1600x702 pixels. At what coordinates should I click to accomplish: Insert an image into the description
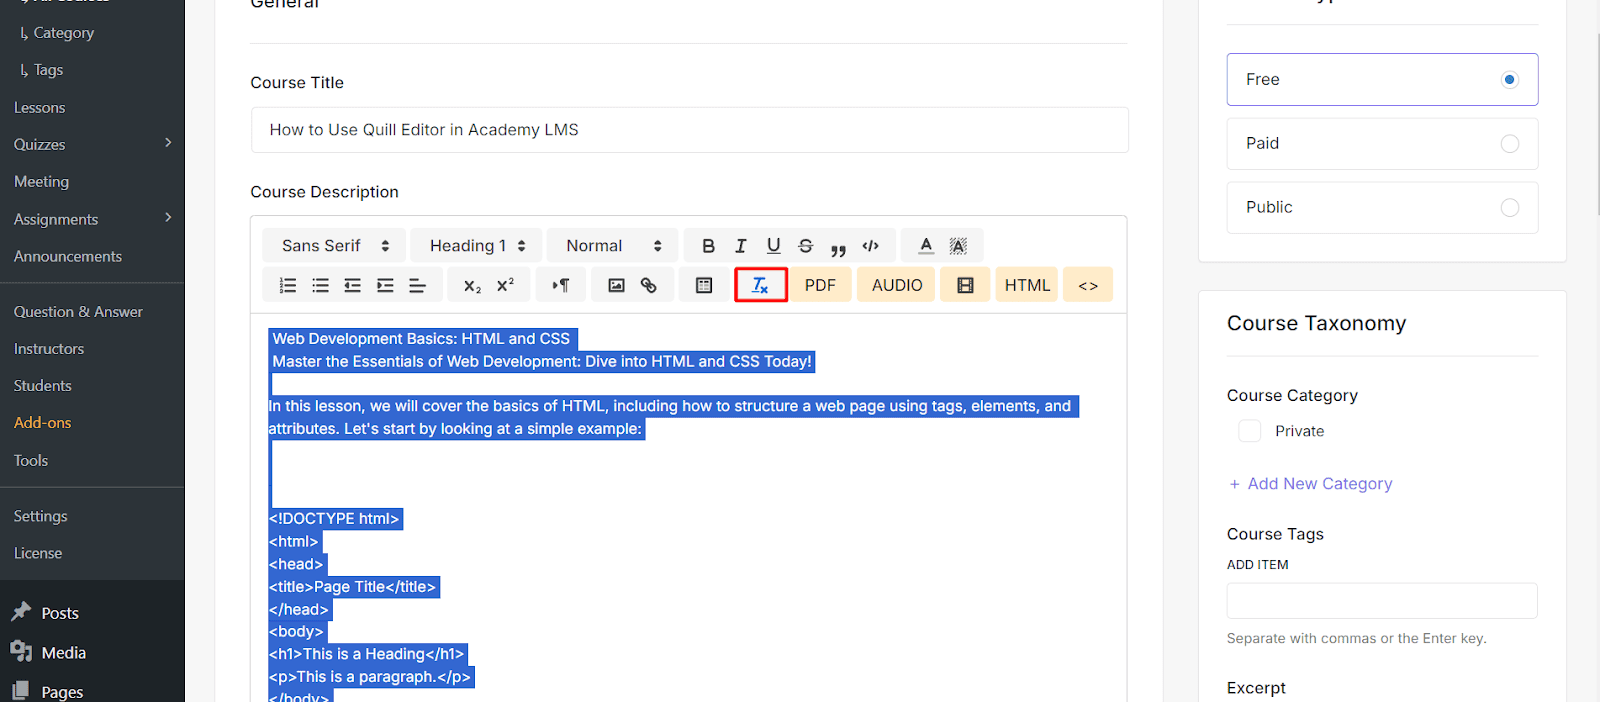[616, 286]
